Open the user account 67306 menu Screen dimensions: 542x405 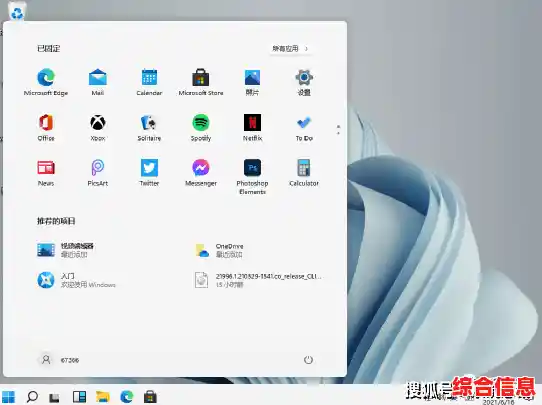coord(58,360)
